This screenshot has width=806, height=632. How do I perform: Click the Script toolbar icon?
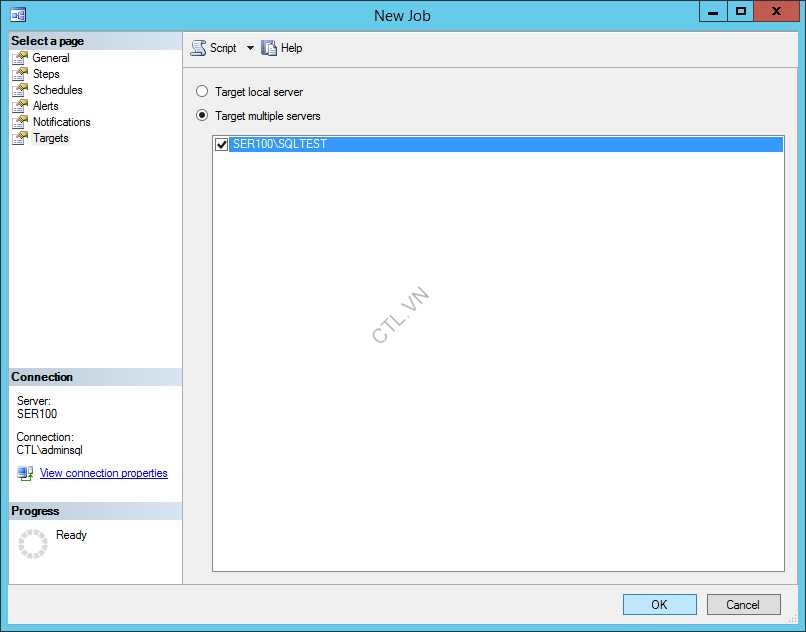click(198, 48)
